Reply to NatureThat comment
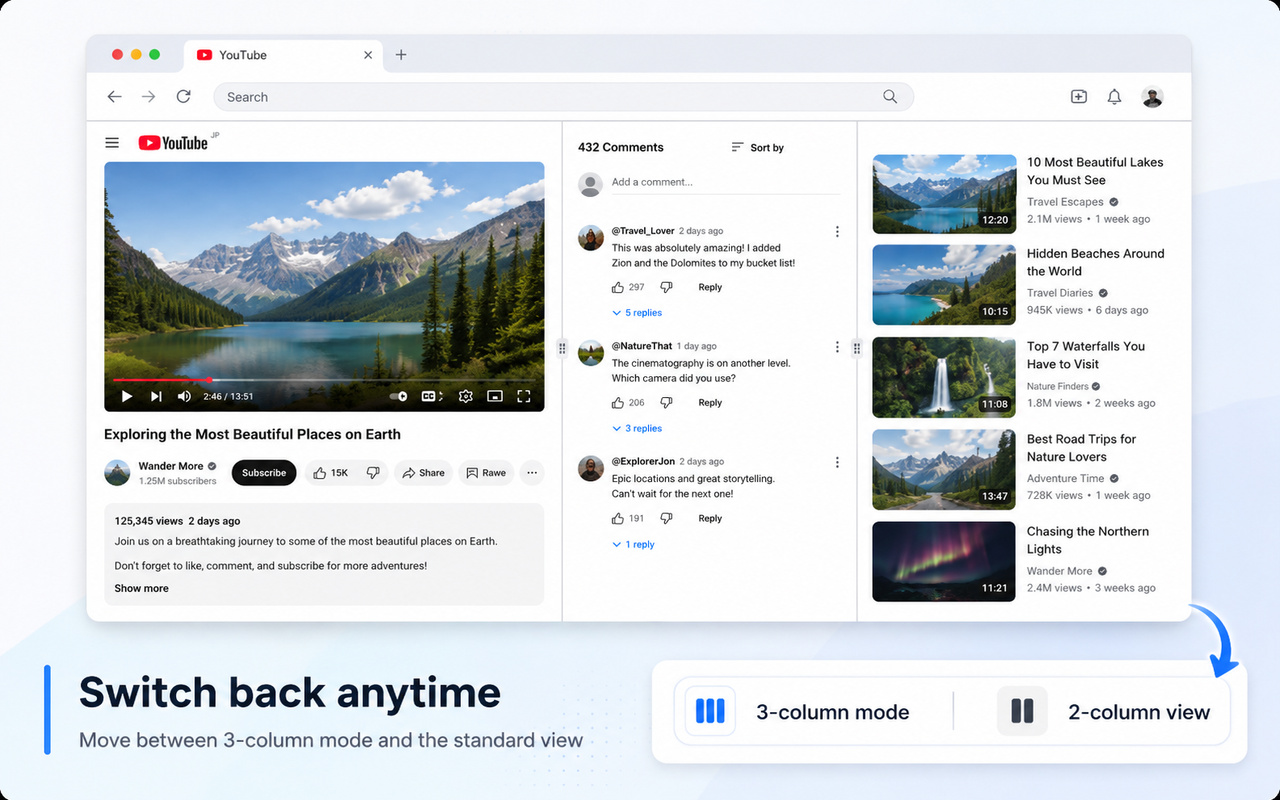The image size is (1280, 800). [x=710, y=403]
